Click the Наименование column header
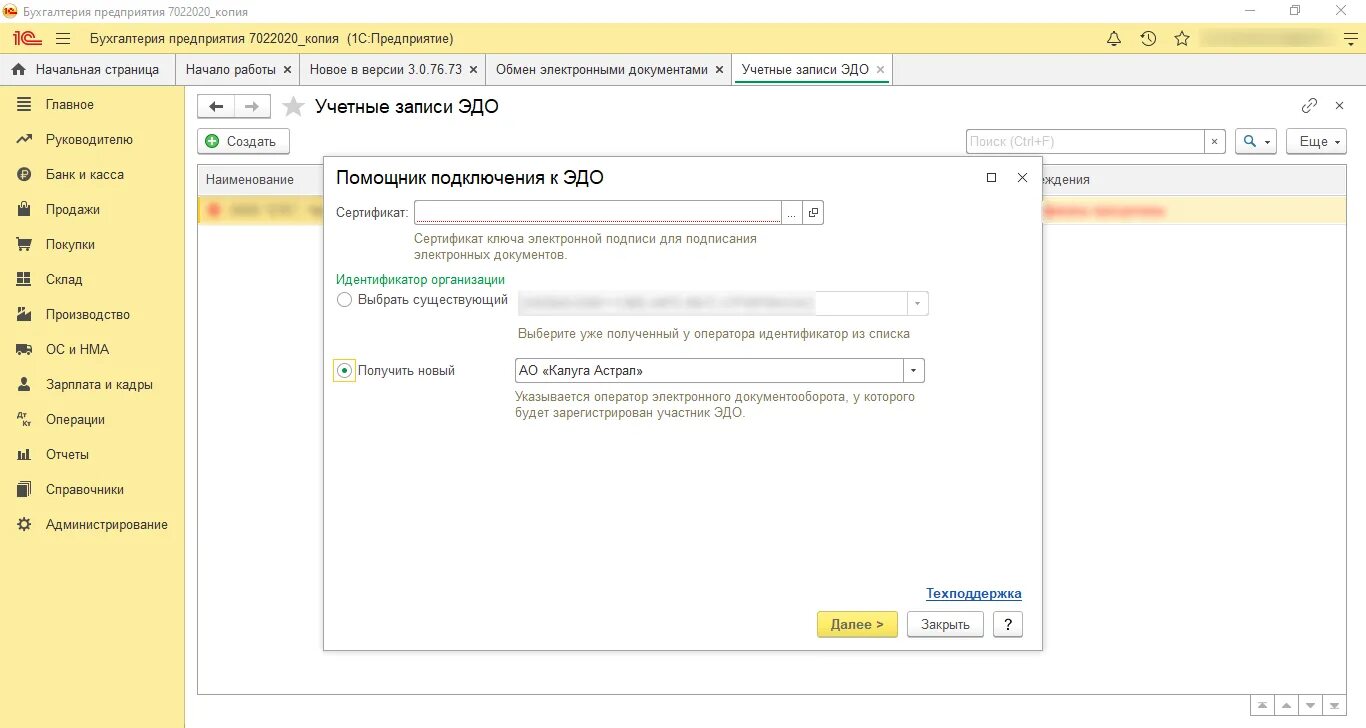This screenshot has width=1366, height=728. (250, 180)
